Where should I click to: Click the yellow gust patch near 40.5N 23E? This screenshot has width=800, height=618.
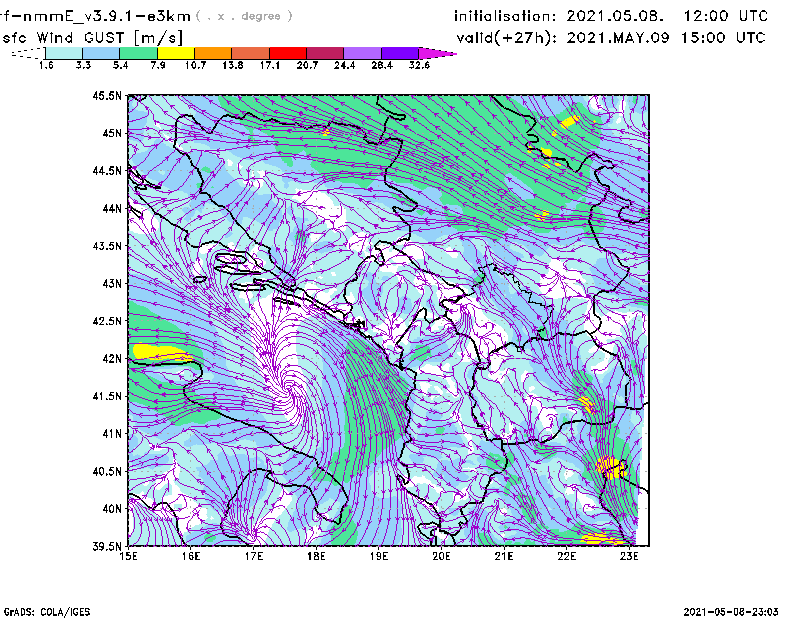click(611, 467)
